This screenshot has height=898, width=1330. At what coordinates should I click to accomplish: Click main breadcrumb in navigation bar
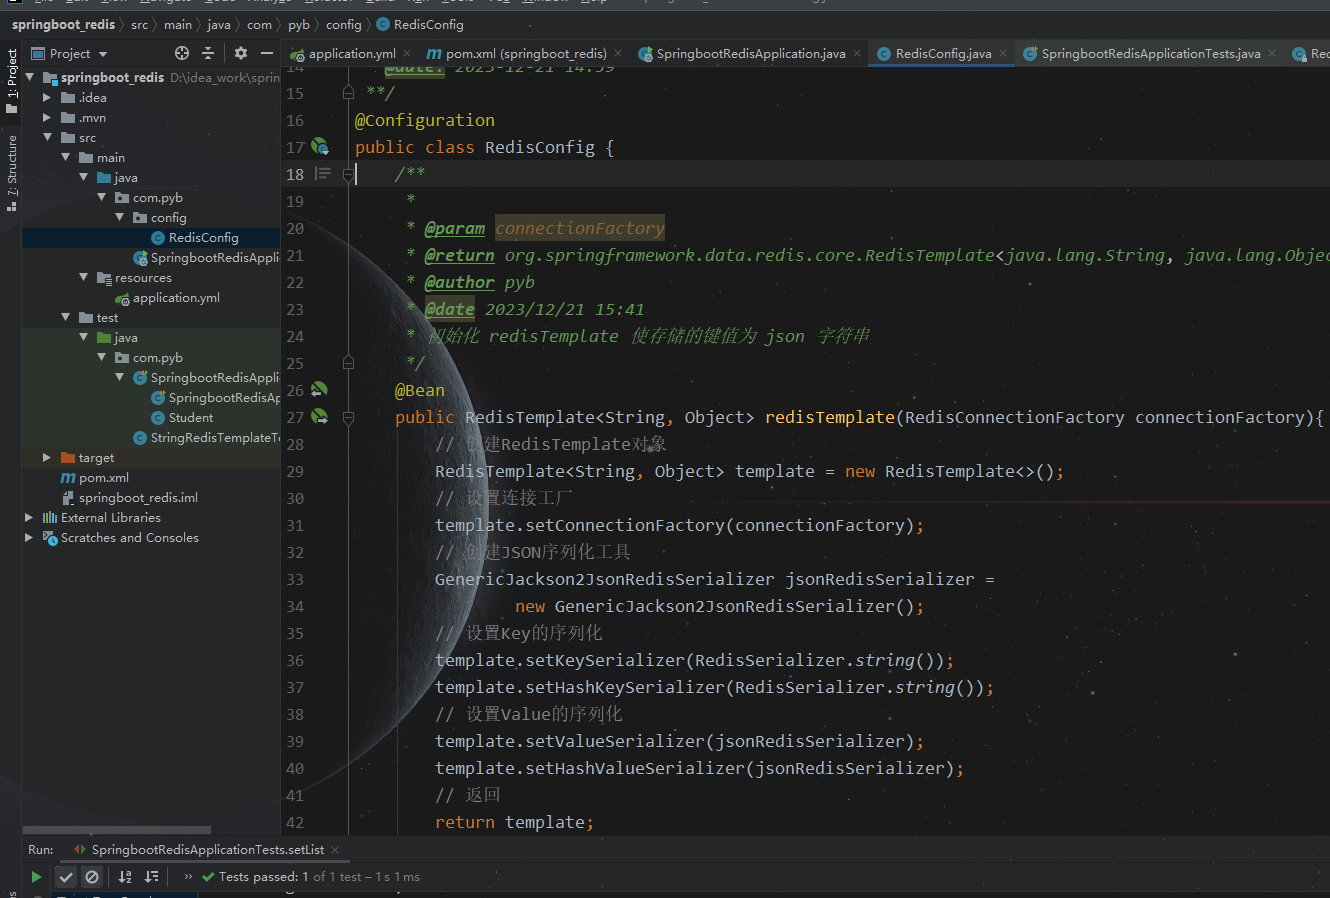click(178, 24)
